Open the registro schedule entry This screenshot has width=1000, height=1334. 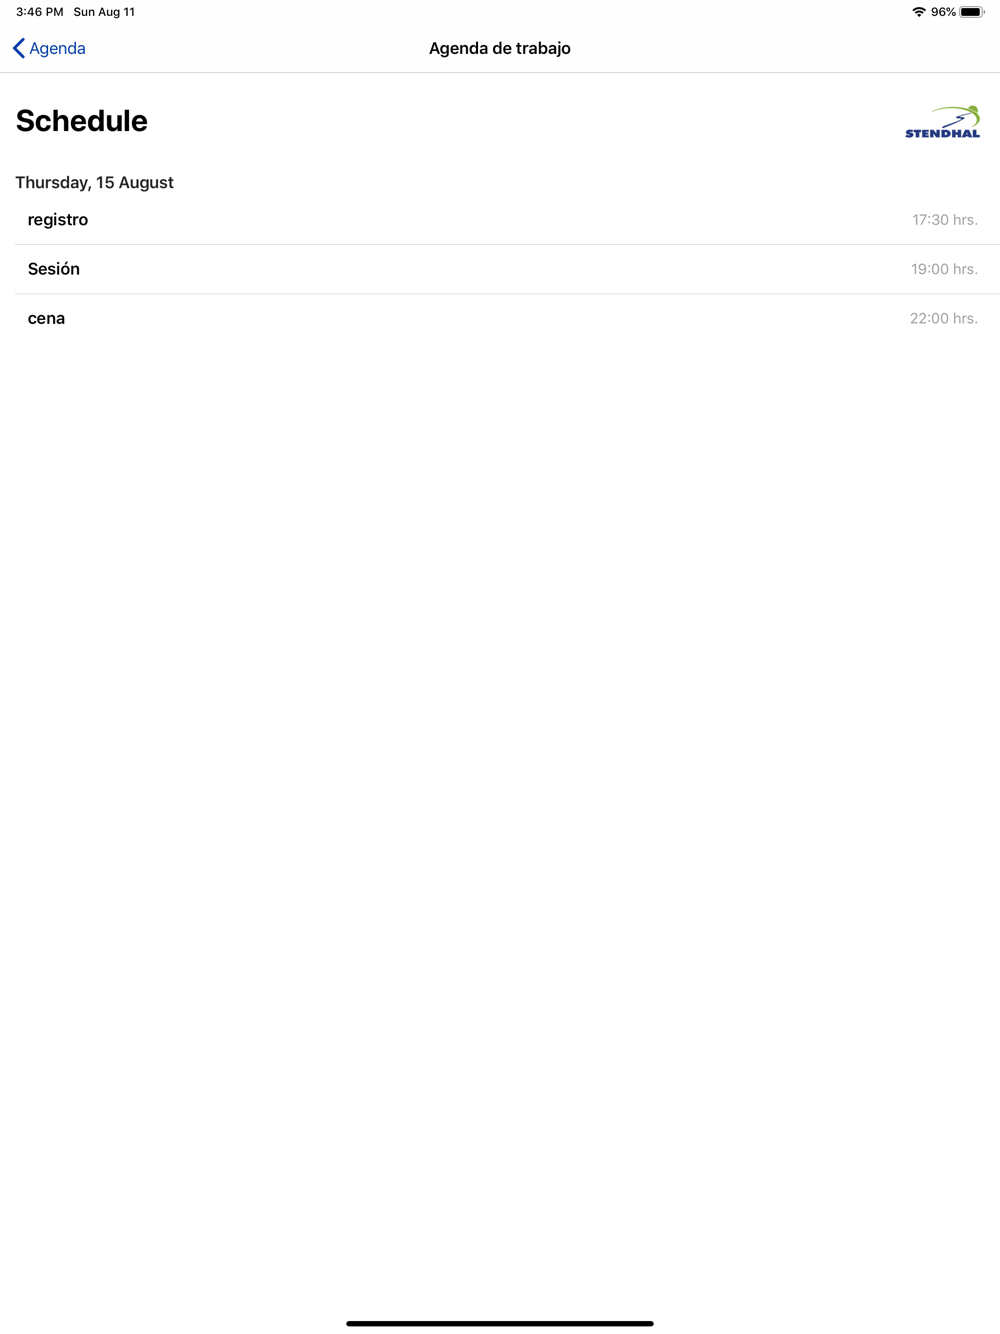click(x=507, y=220)
